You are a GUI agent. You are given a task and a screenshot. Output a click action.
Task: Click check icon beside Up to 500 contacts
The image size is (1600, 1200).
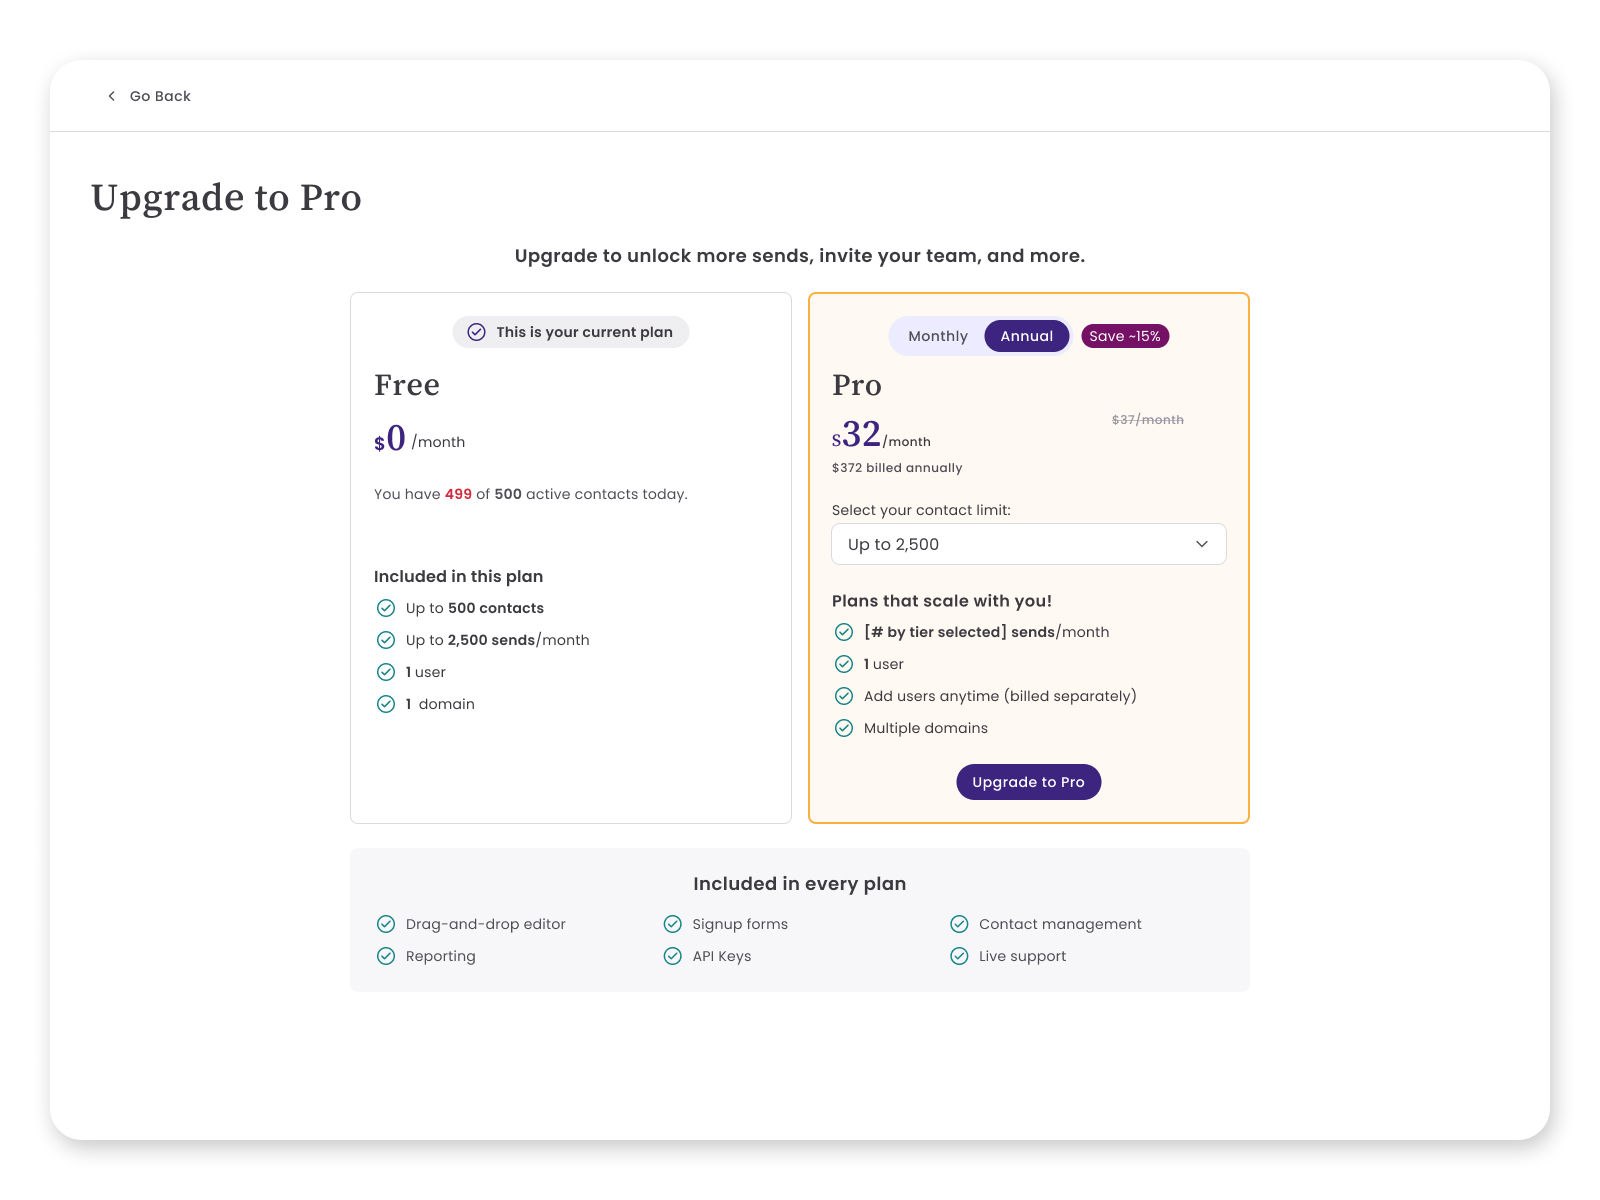click(386, 608)
